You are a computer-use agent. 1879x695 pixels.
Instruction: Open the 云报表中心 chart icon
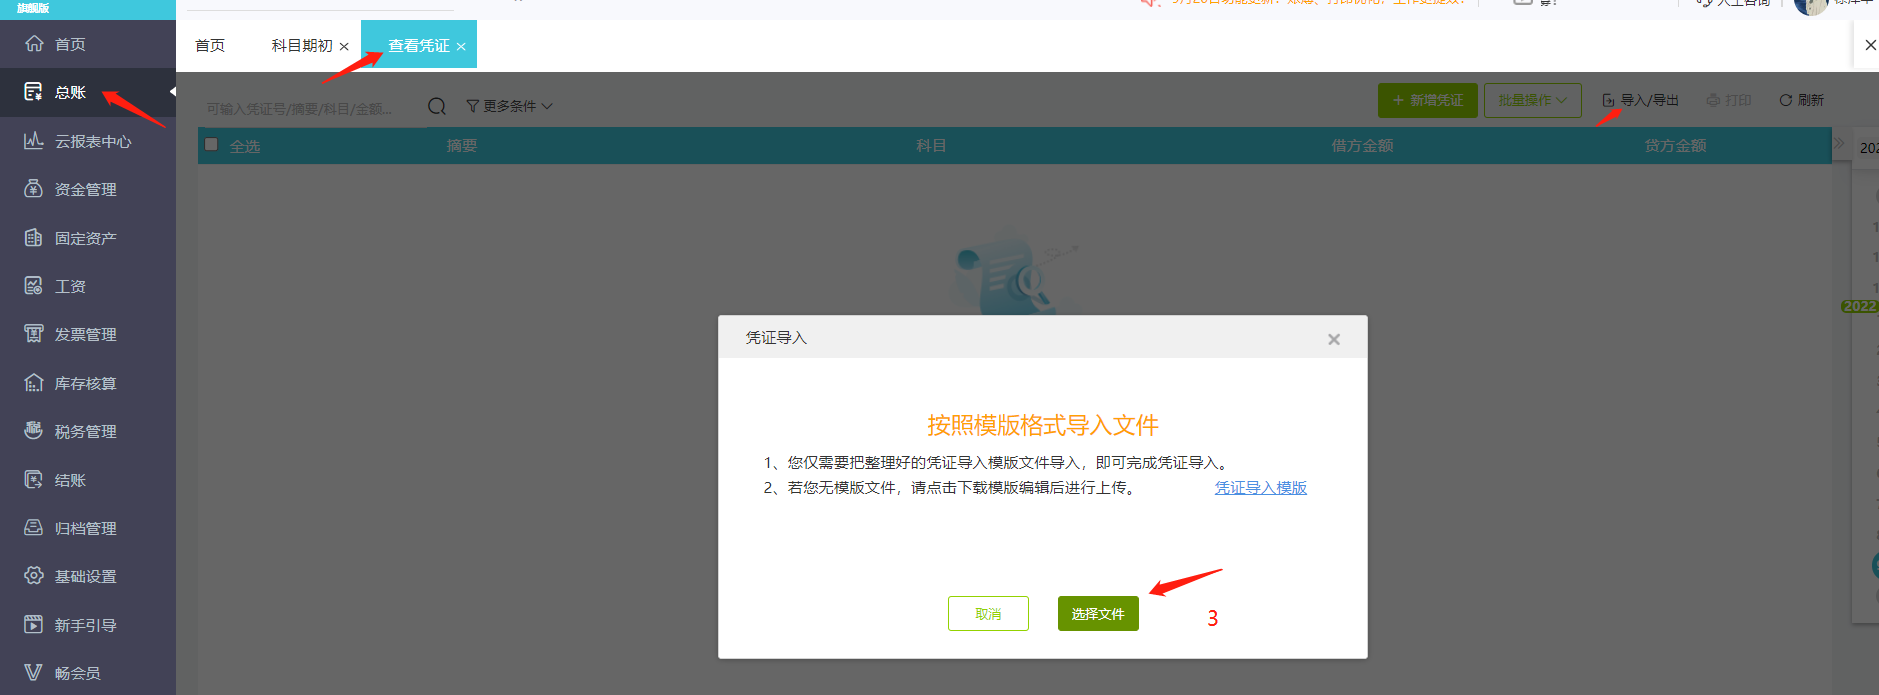click(34, 141)
